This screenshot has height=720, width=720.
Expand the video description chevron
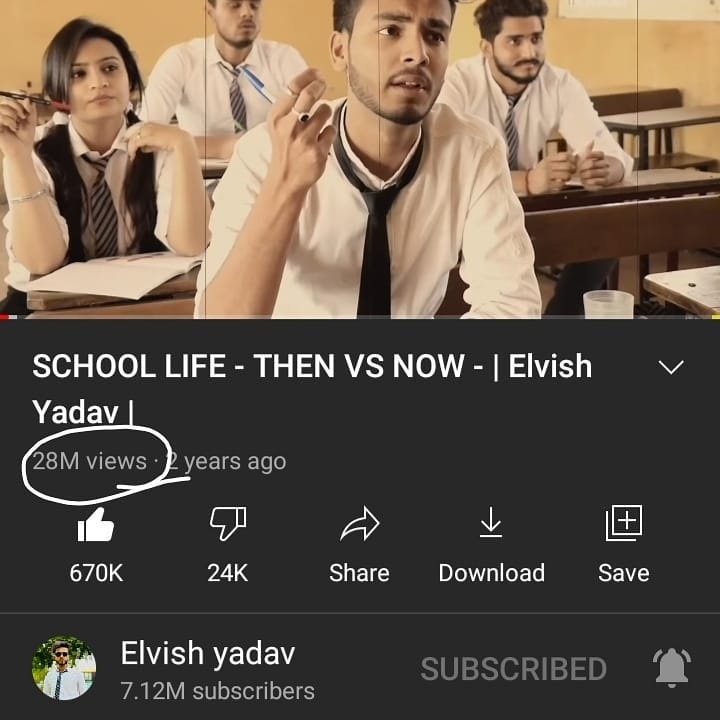point(671,367)
